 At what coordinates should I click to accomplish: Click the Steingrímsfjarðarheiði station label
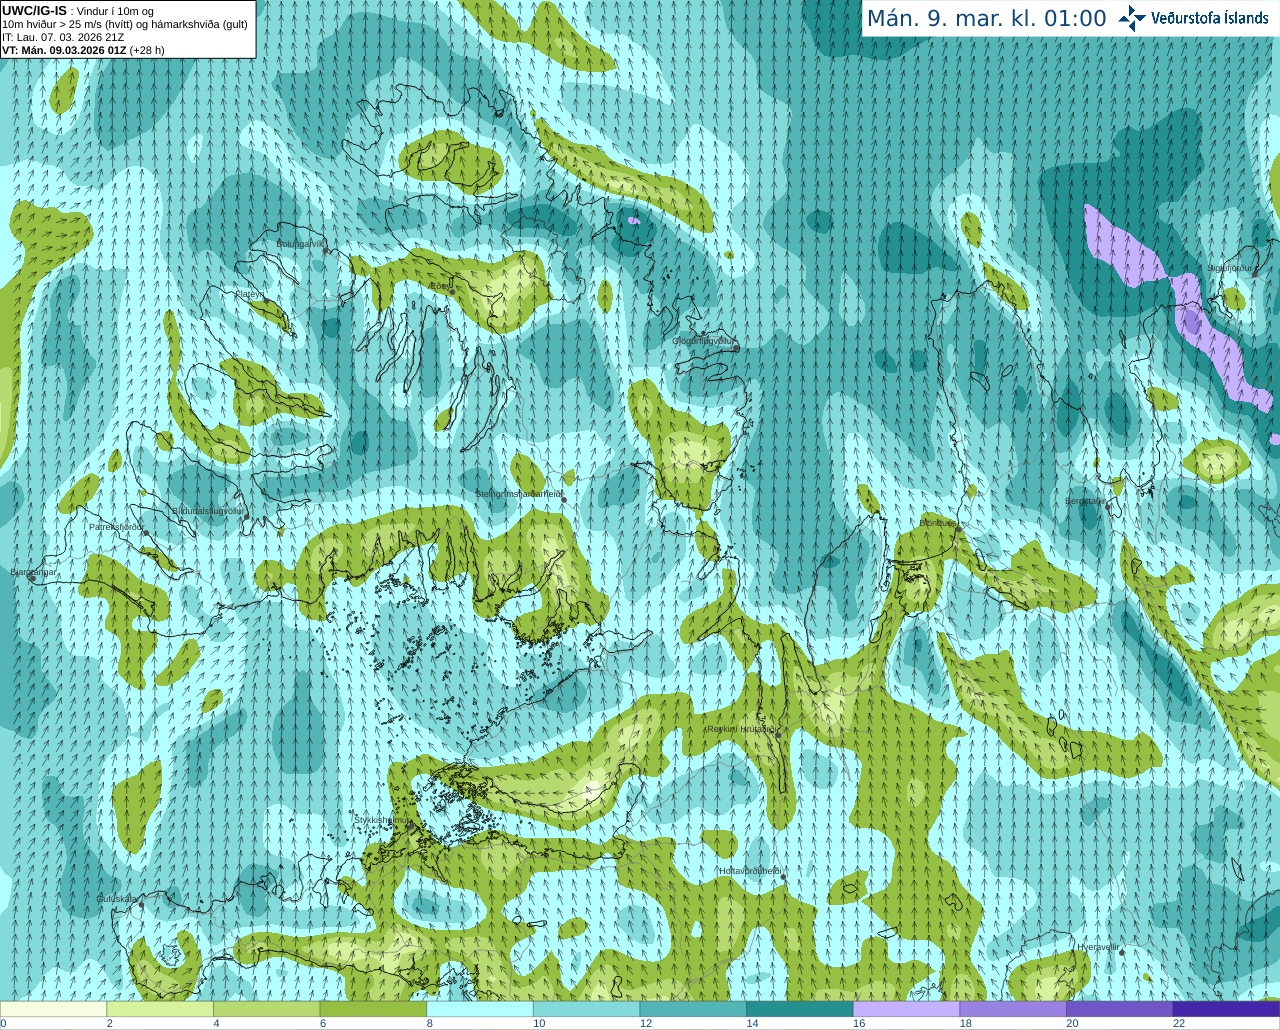point(517,494)
